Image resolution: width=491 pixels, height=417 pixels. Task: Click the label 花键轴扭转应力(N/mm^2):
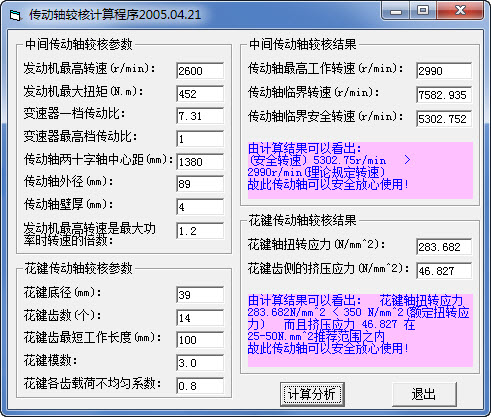pyautogui.click(x=317, y=245)
